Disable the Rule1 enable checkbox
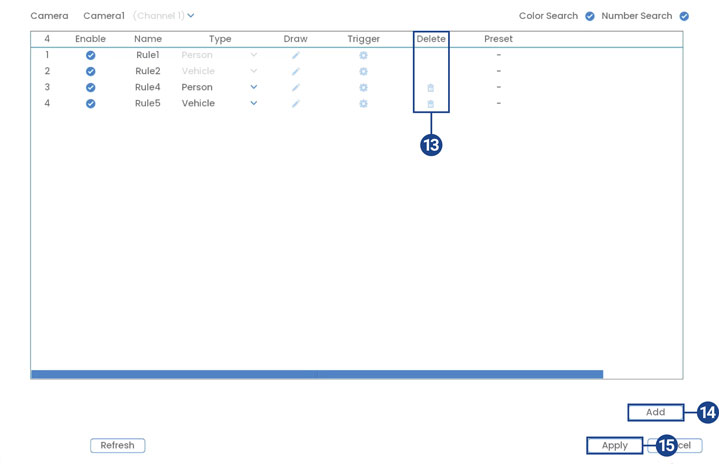The height and width of the screenshot is (464, 719). point(91,56)
